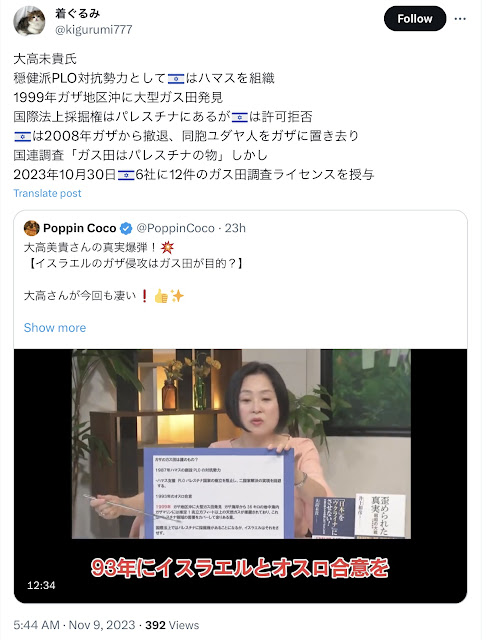This screenshot has height=640, width=498.
Task: Open the 5:44 AM · Nov 9, 2023 timestamp
Action: [74, 625]
